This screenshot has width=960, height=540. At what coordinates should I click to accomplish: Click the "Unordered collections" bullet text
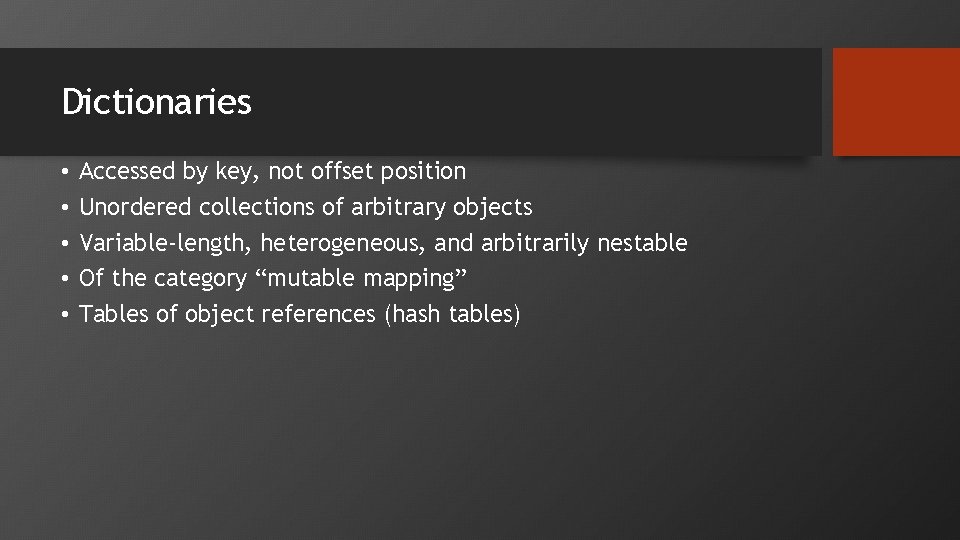(x=305, y=208)
